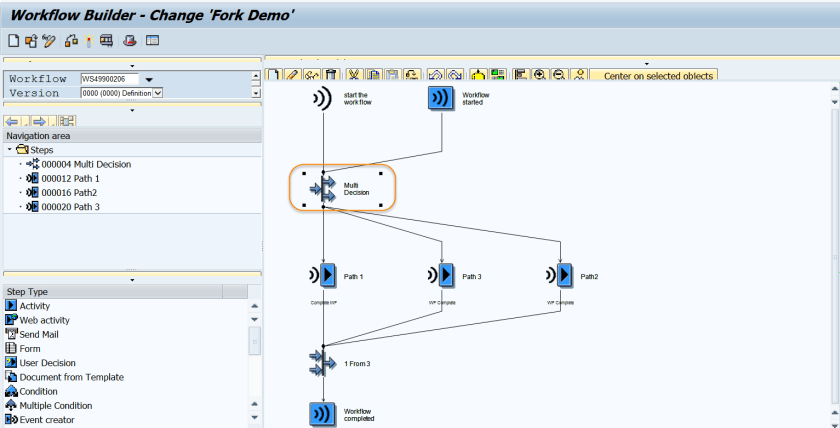Viewport: 840px width, 428px height.
Task: Open the Version Definition dropdown
Action: coord(158,93)
